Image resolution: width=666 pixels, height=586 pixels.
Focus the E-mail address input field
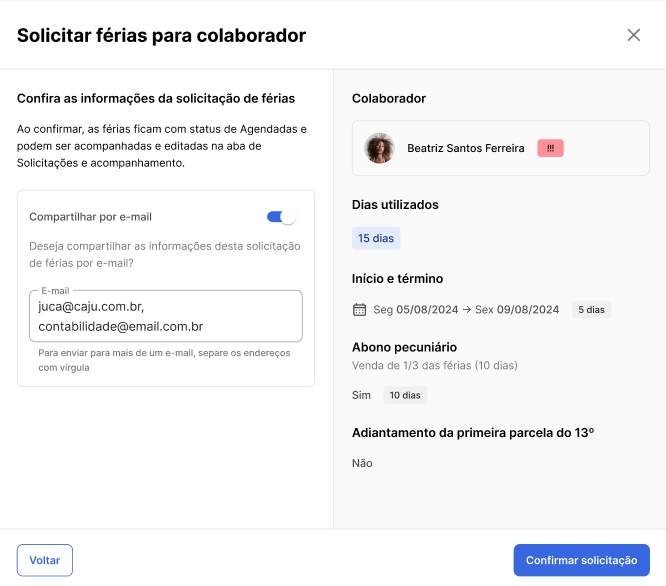(x=166, y=316)
